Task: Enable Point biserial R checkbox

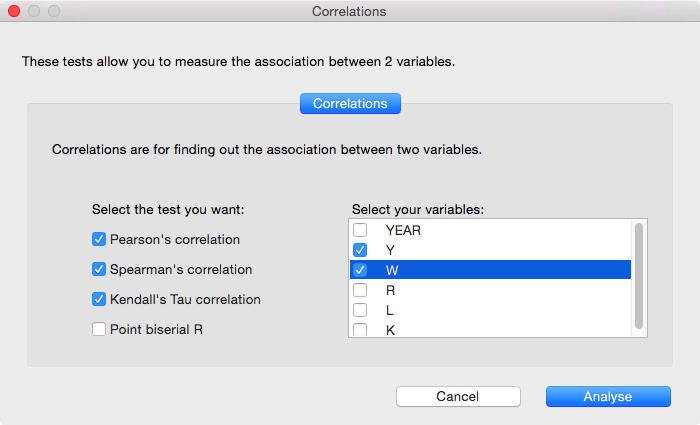Action: click(99, 329)
